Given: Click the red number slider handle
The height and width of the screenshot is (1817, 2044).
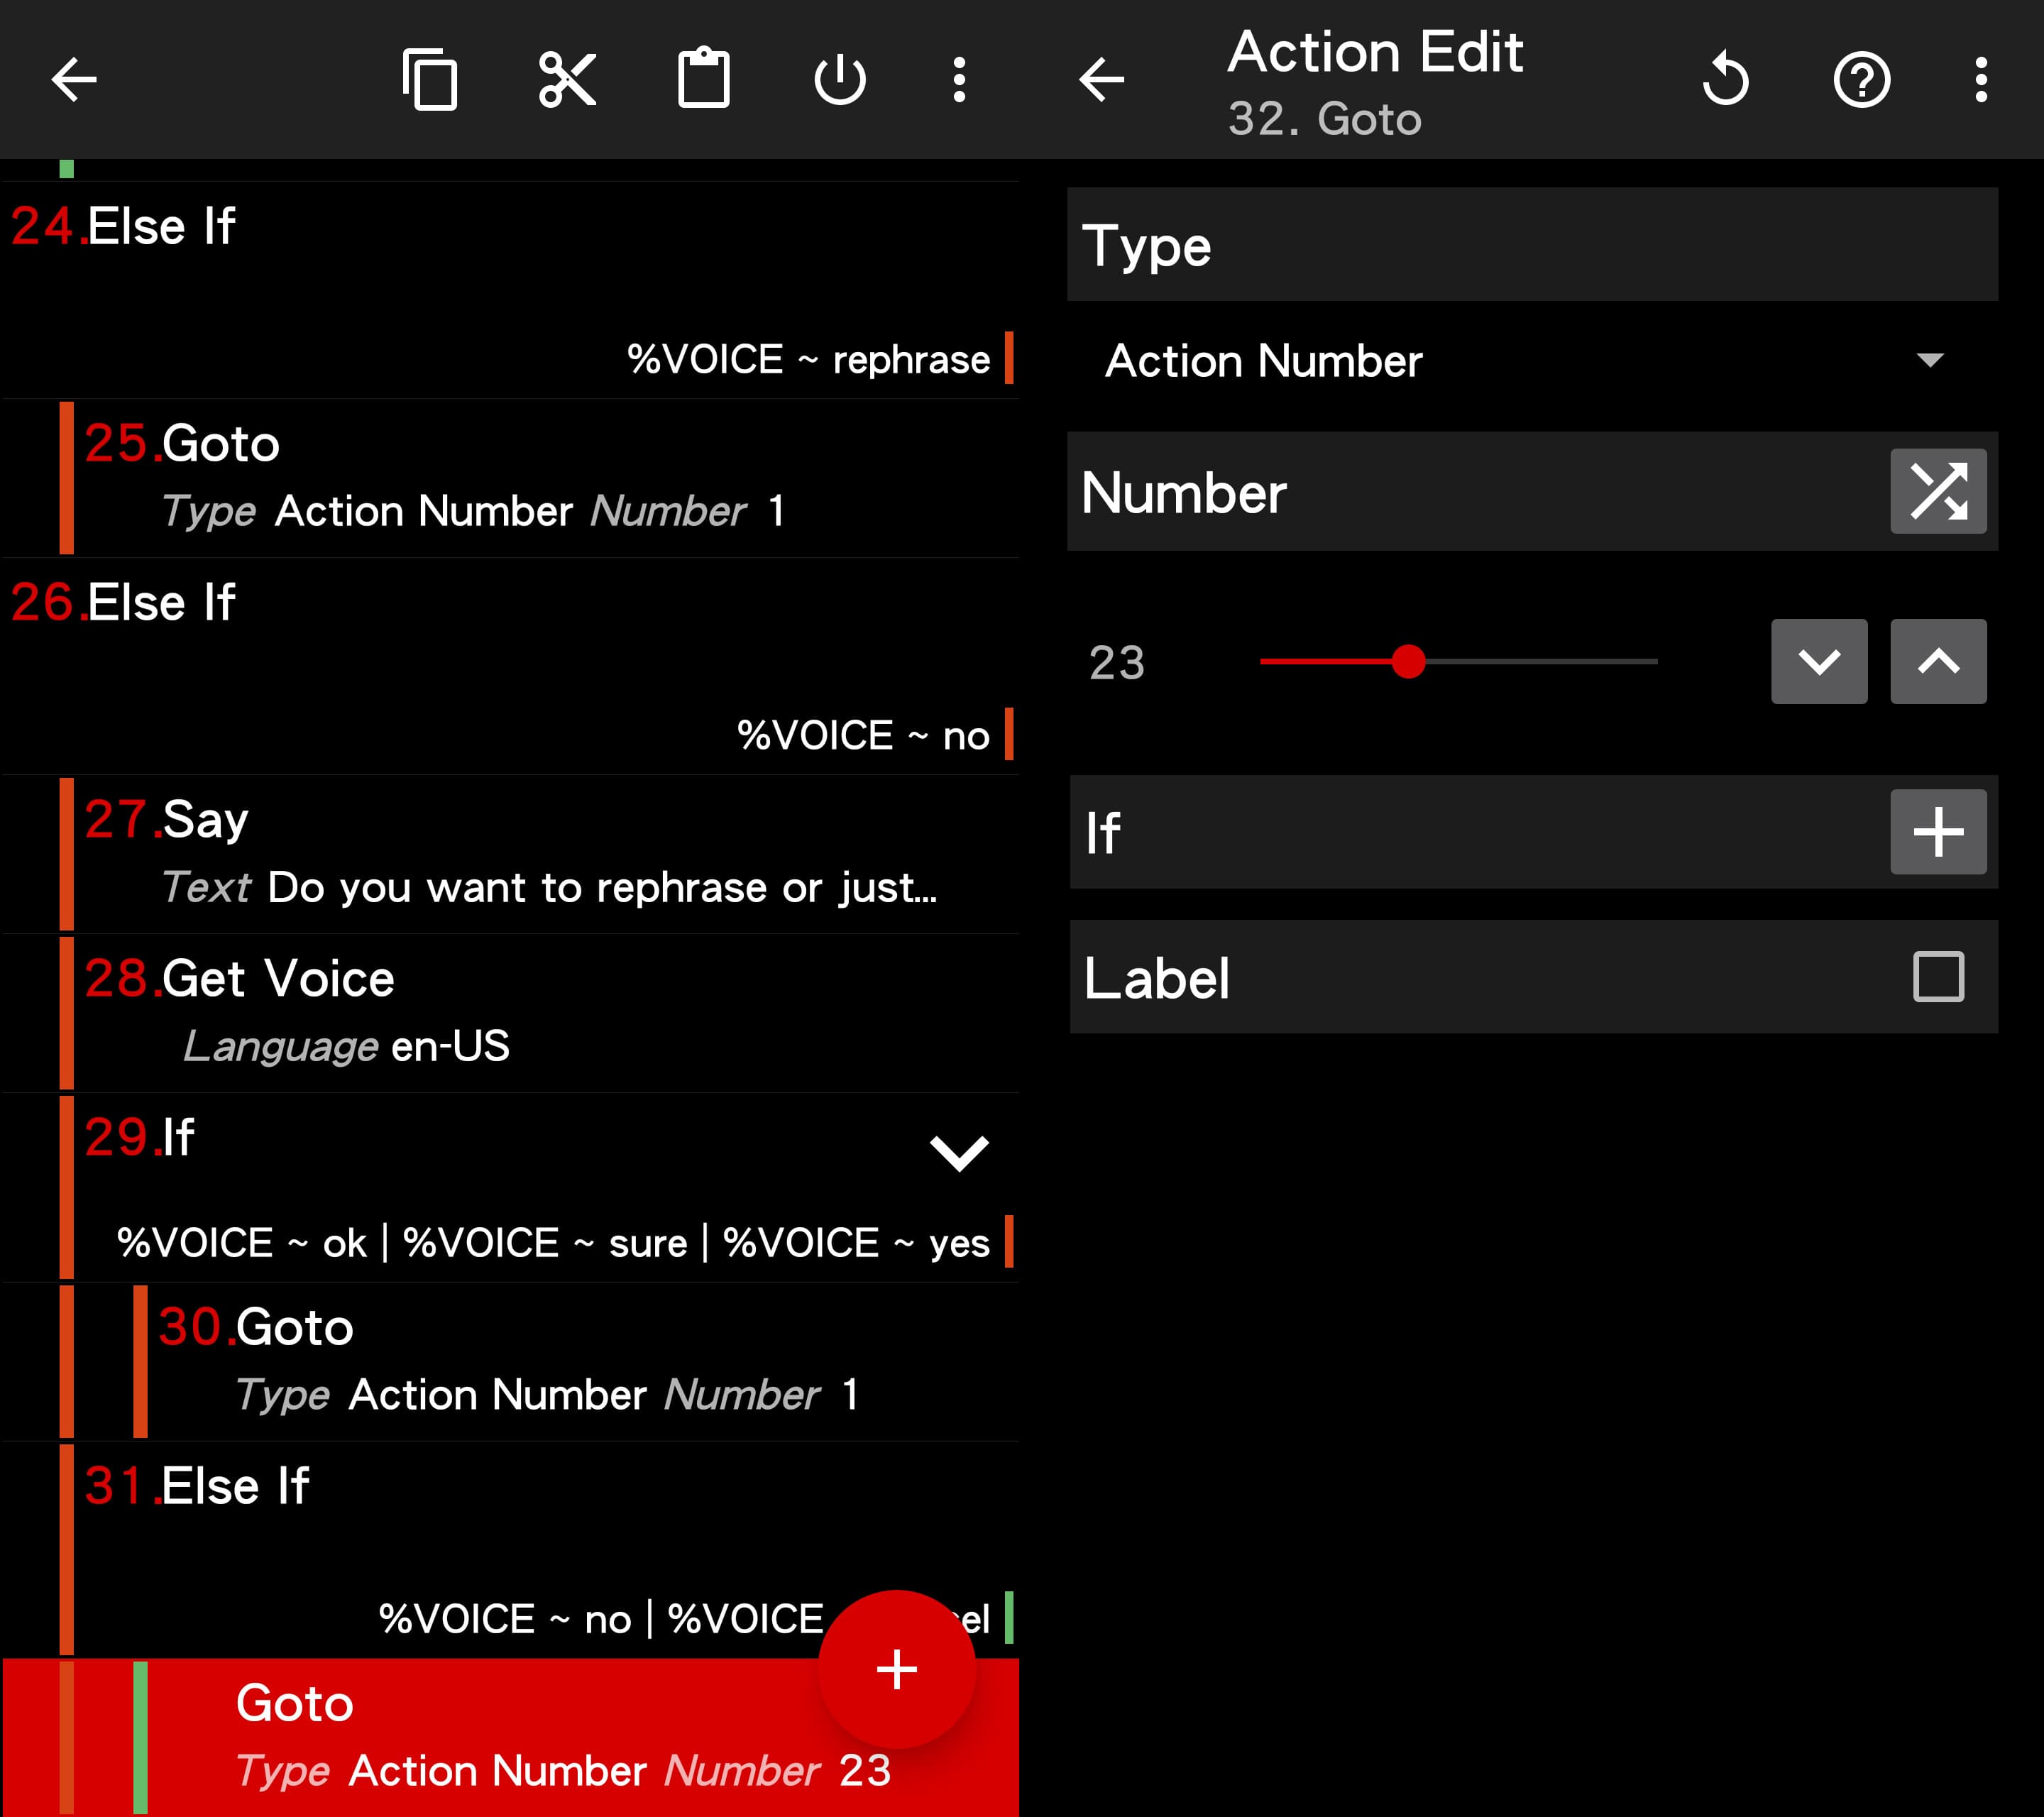Looking at the screenshot, I should (1408, 661).
